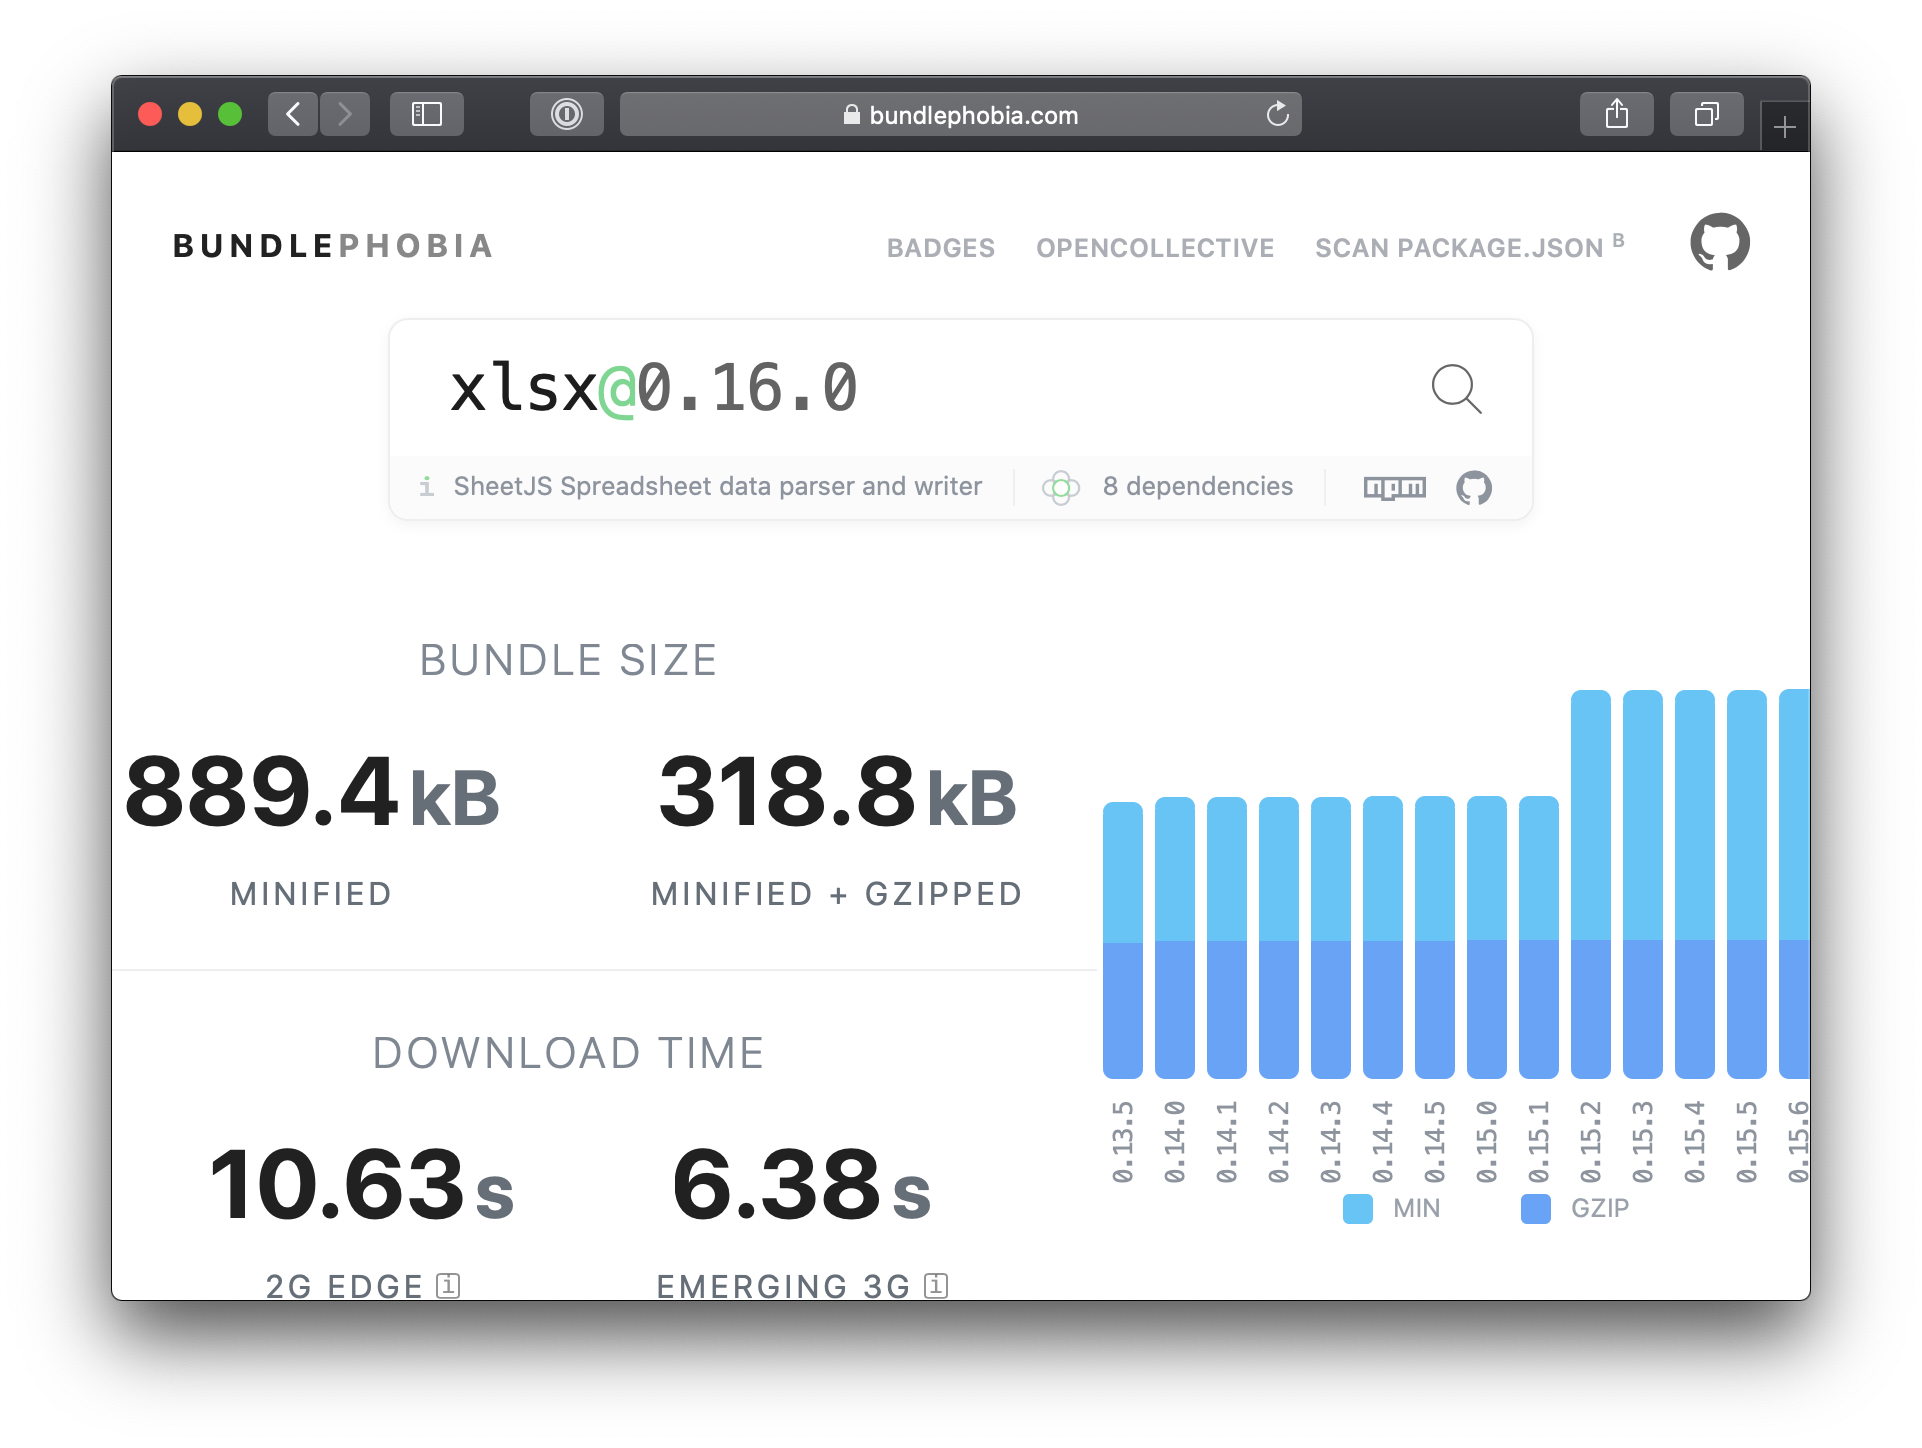The image size is (1922, 1448).
Task: Open the npm package page icon
Action: pos(1395,487)
